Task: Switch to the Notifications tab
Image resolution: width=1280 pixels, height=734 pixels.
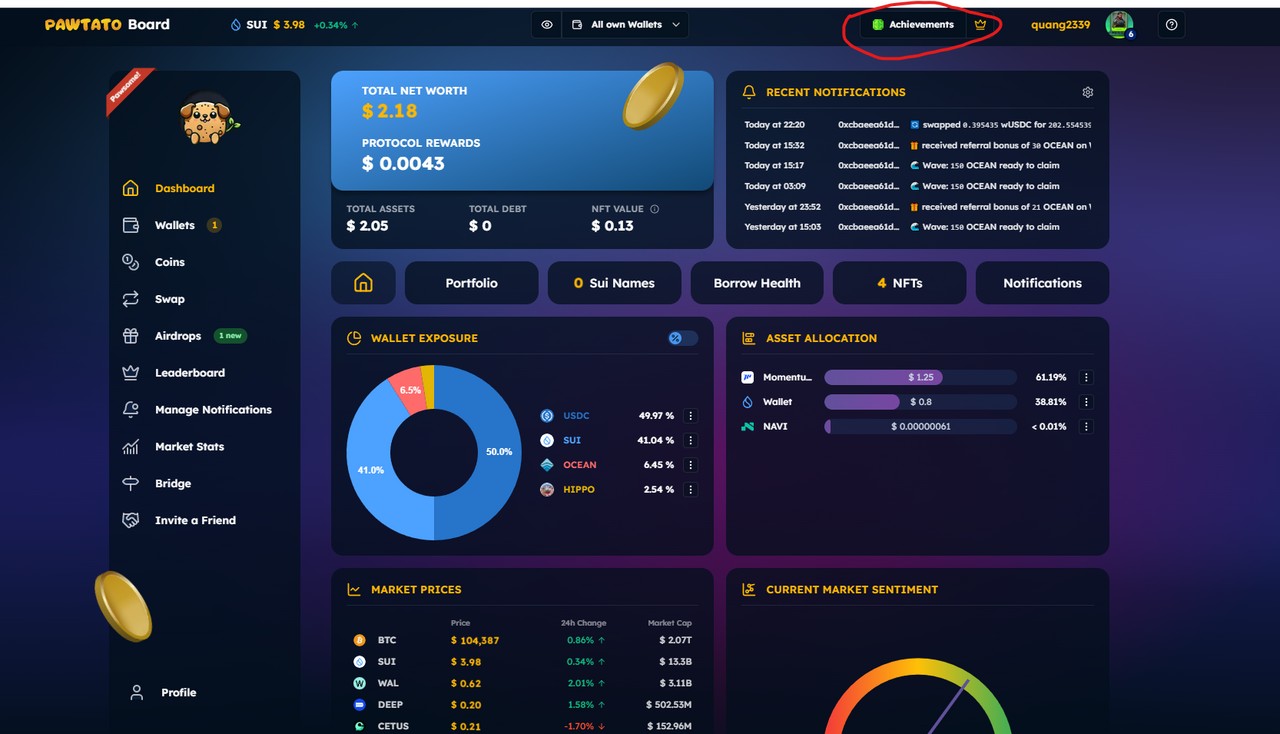Action: click(1042, 283)
